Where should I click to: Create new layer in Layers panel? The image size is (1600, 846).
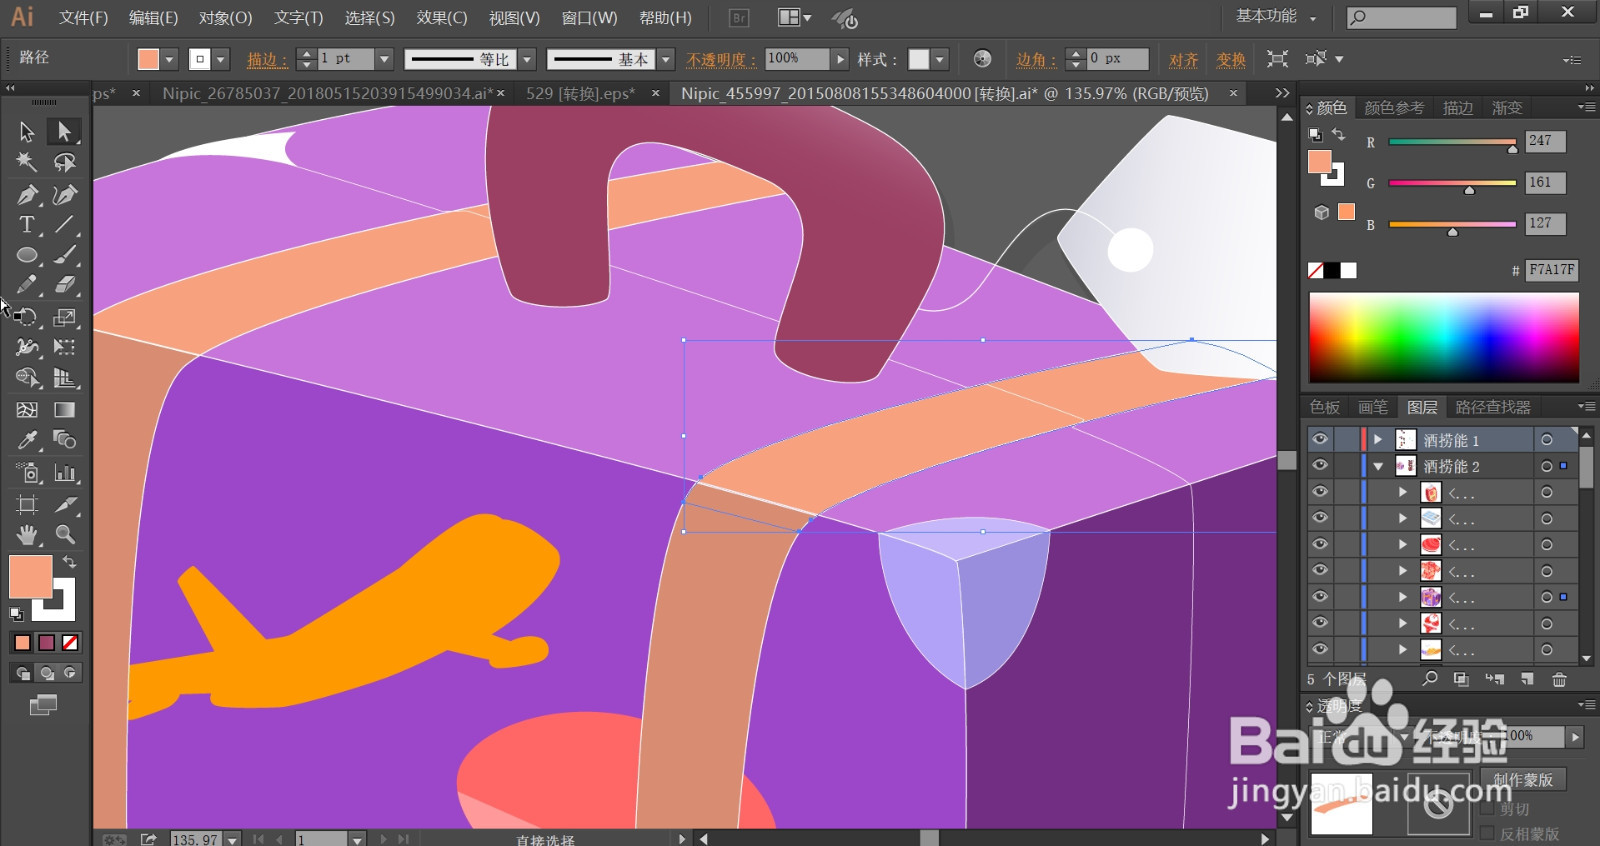[1527, 679]
